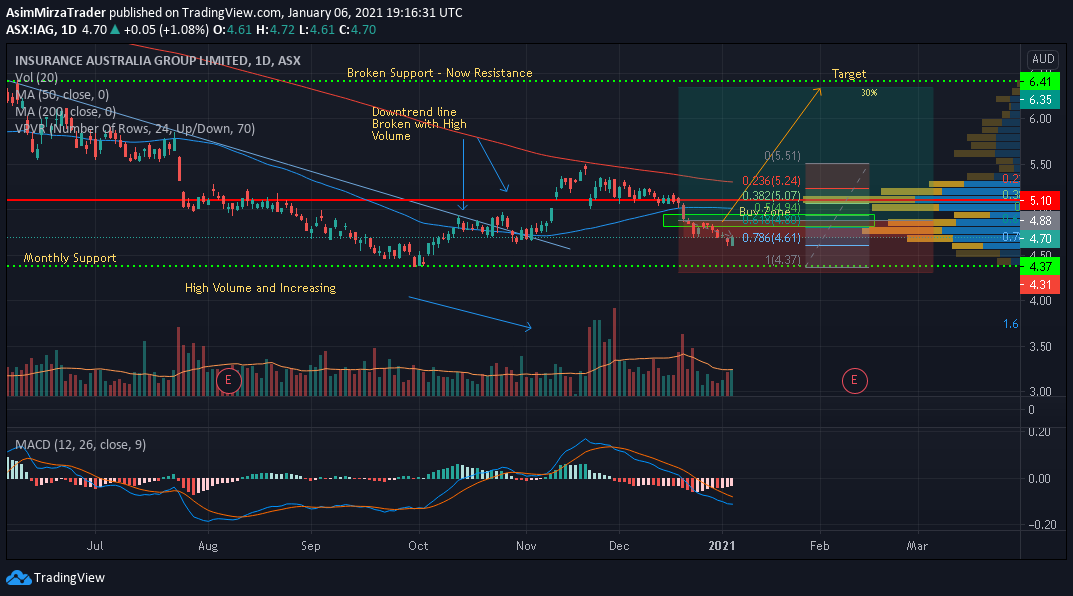
Task: Select the ASX:IAG, 1D symbol label
Action: [x=41, y=29]
